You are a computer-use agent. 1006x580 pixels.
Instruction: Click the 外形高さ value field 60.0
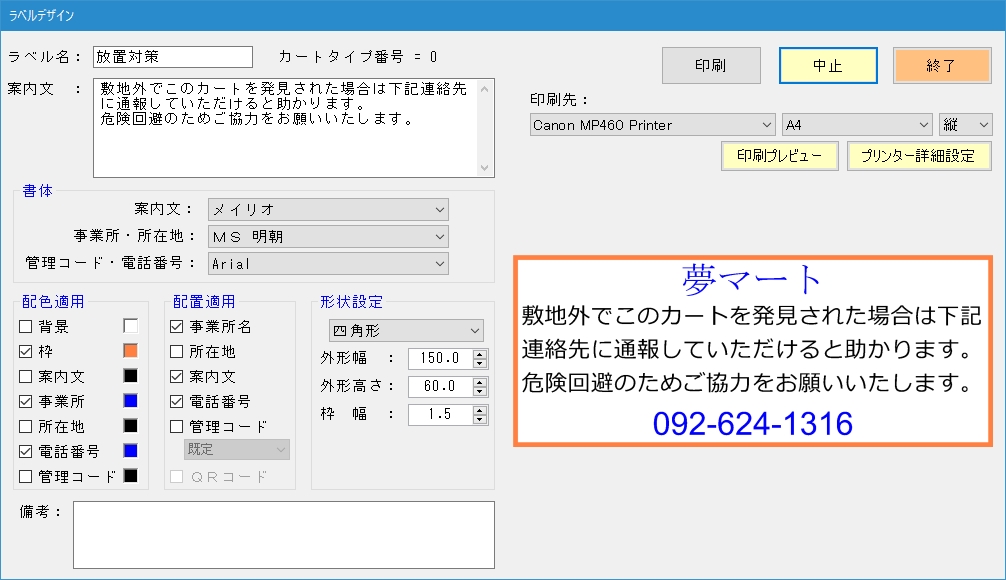441,386
